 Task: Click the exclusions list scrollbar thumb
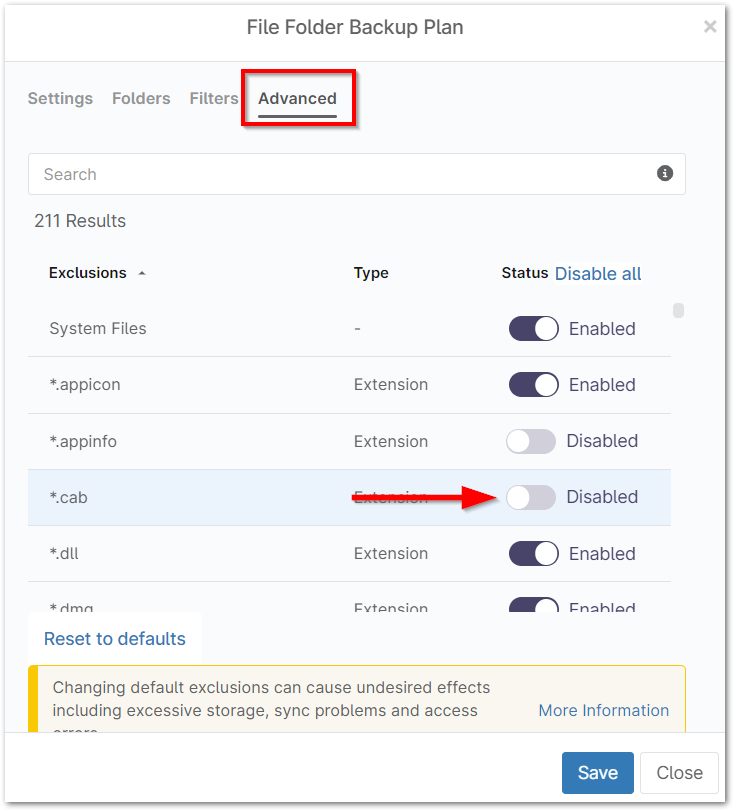pos(678,310)
